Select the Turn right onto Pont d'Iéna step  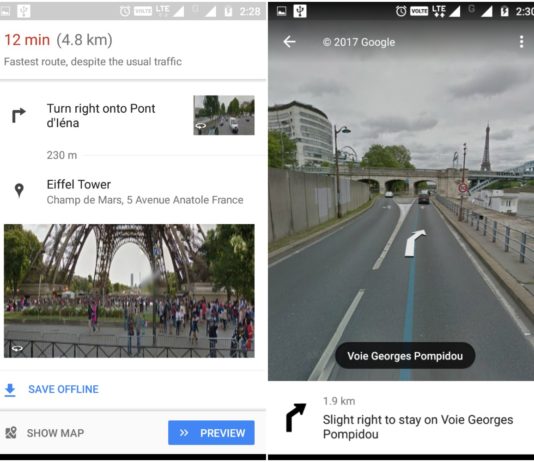[133, 115]
